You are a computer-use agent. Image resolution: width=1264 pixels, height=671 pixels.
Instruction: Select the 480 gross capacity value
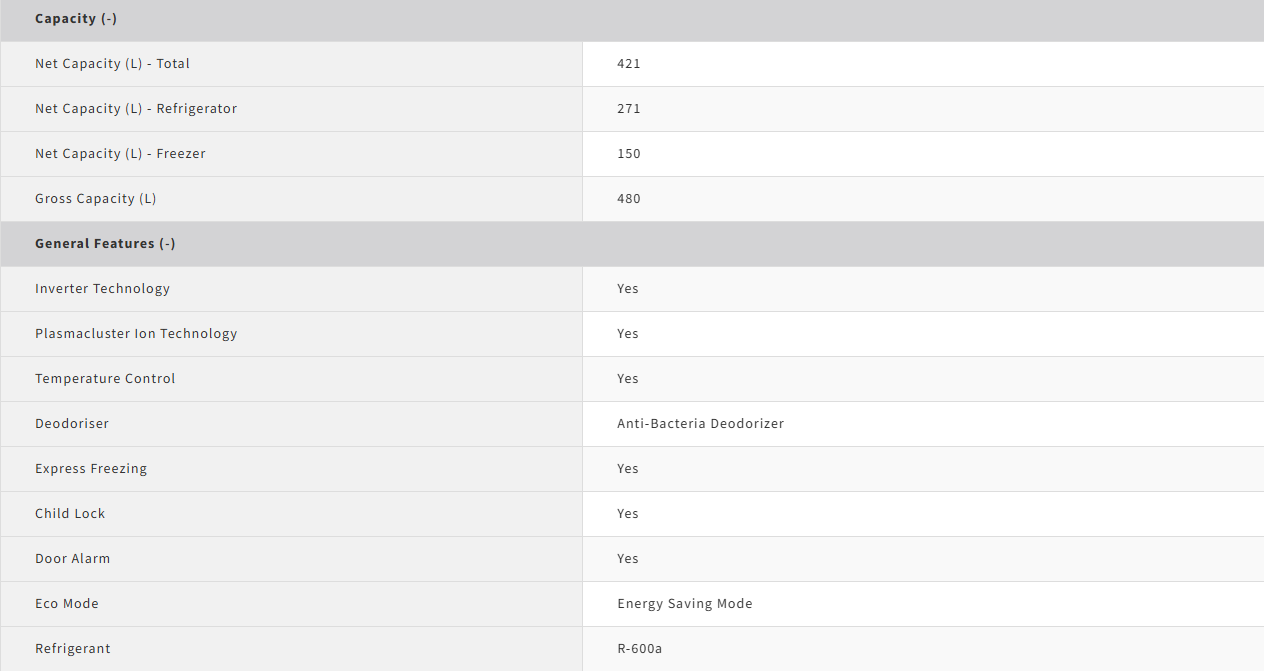[628, 199]
